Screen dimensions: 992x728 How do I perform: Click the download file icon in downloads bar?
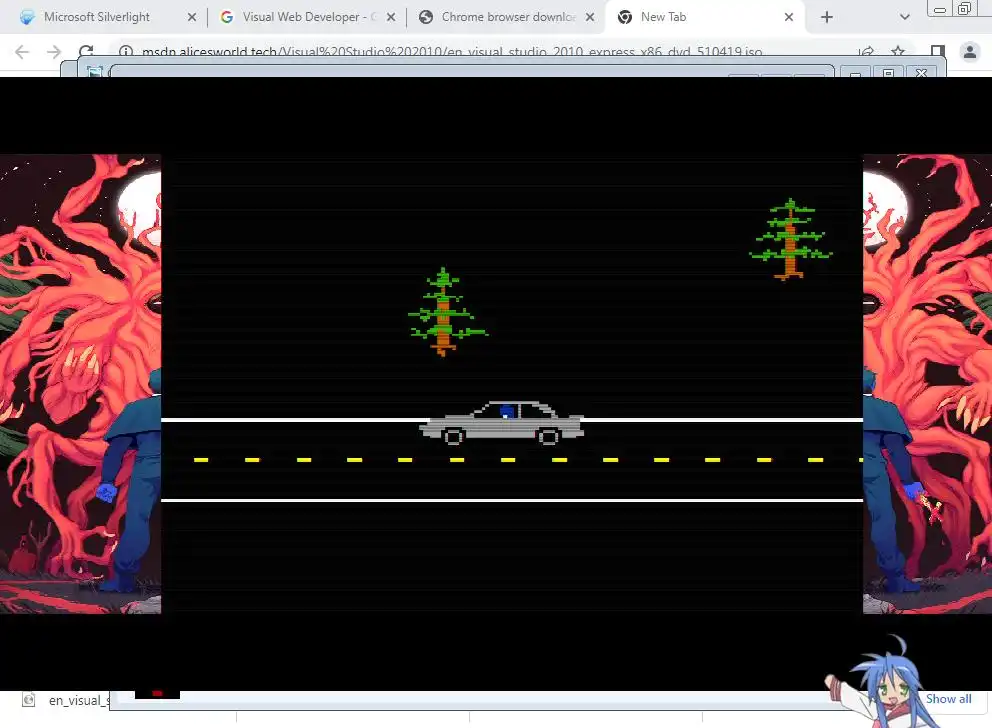(28, 700)
